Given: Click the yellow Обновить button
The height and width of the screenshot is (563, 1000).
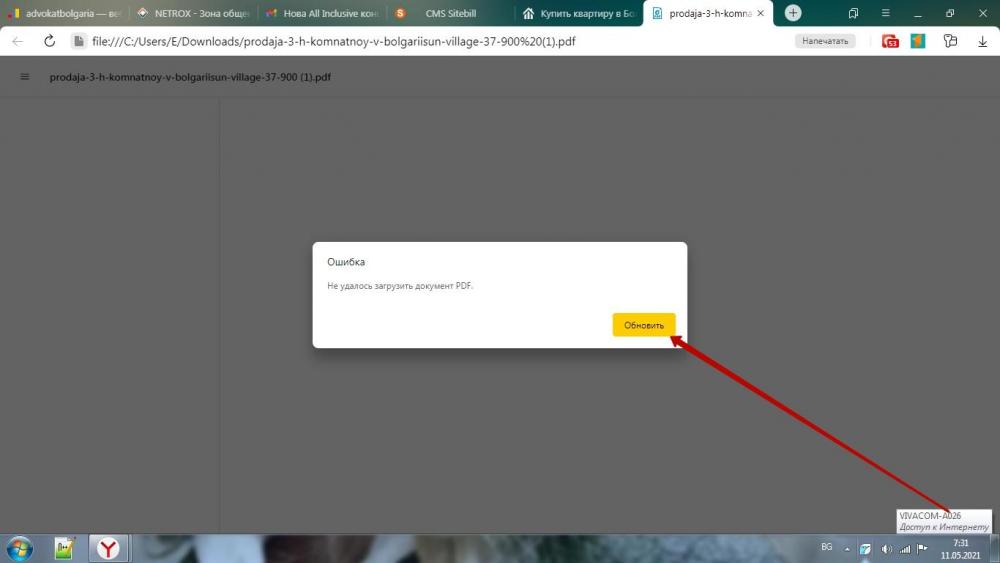Looking at the screenshot, I should pos(644,325).
